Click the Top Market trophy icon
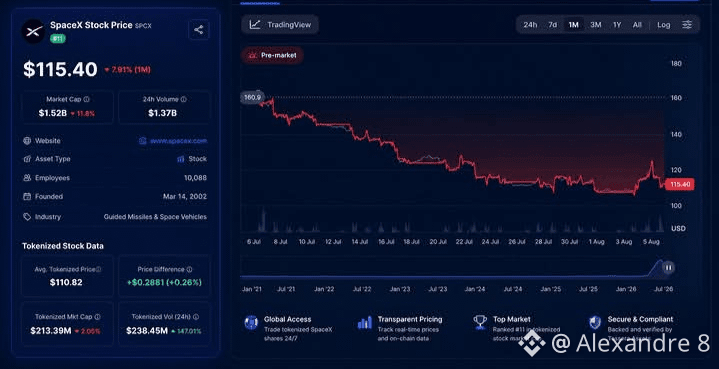 pyautogui.click(x=480, y=322)
